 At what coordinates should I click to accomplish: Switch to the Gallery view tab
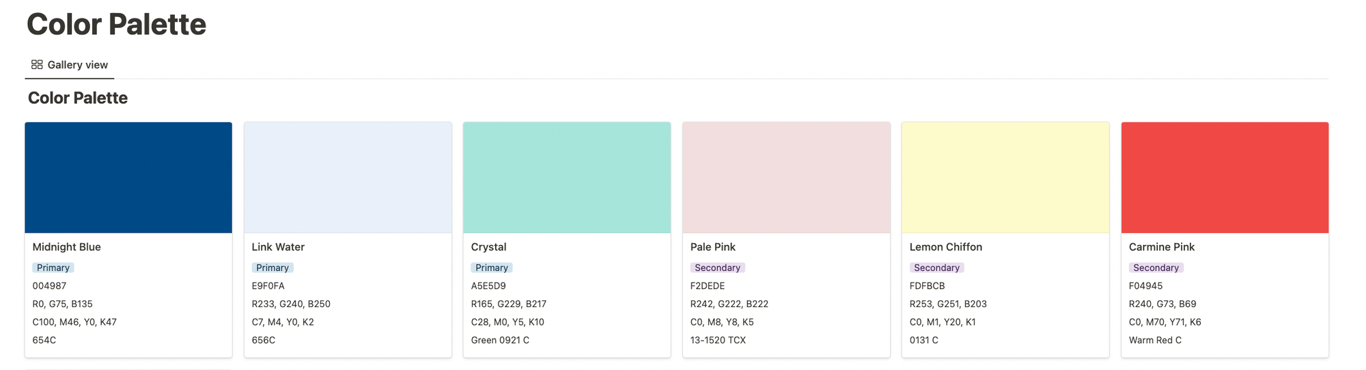coord(69,65)
